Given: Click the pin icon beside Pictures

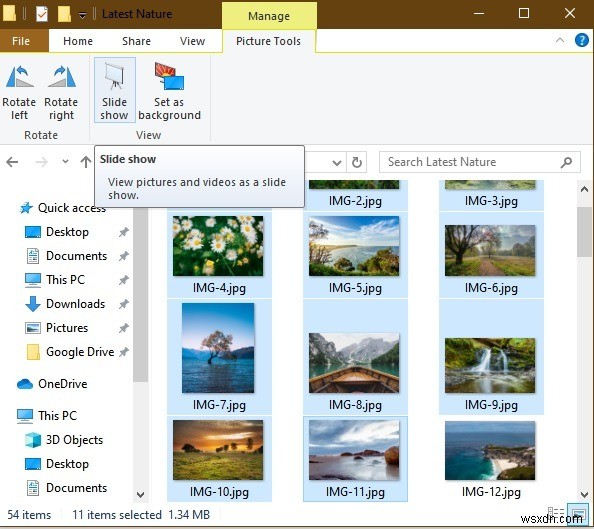Looking at the screenshot, I should tap(123, 328).
